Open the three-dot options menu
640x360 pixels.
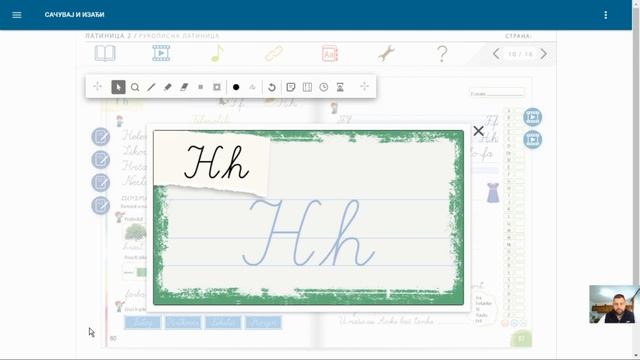click(606, 15)
